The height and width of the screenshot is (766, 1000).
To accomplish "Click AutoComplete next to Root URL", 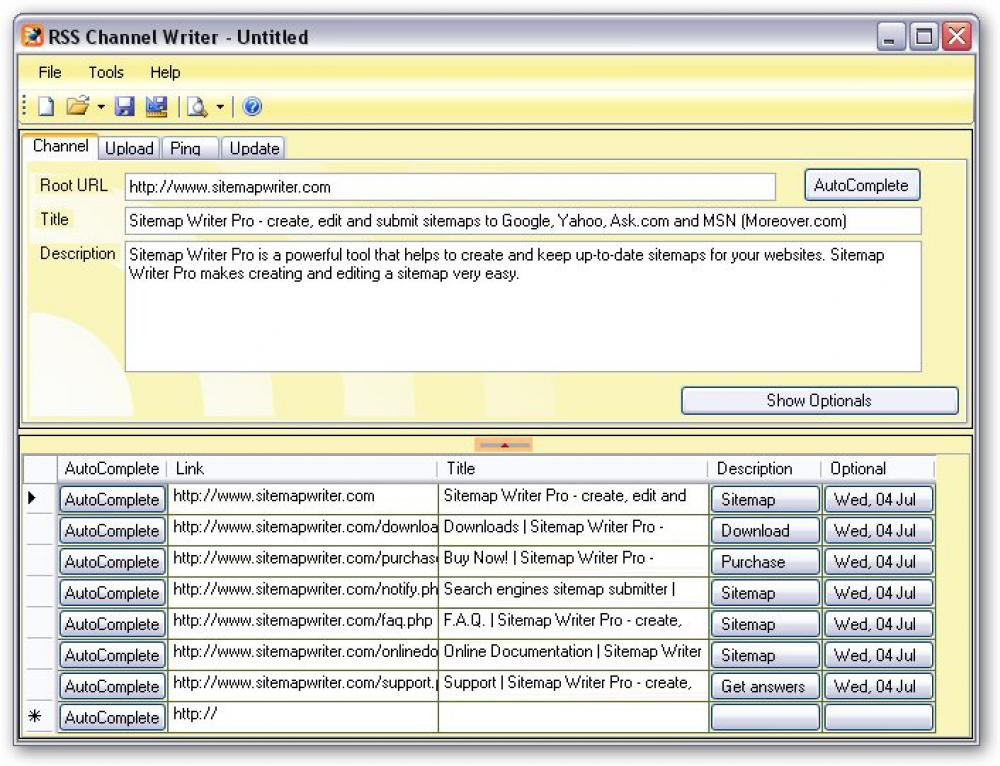I will [x=861, y=184].
